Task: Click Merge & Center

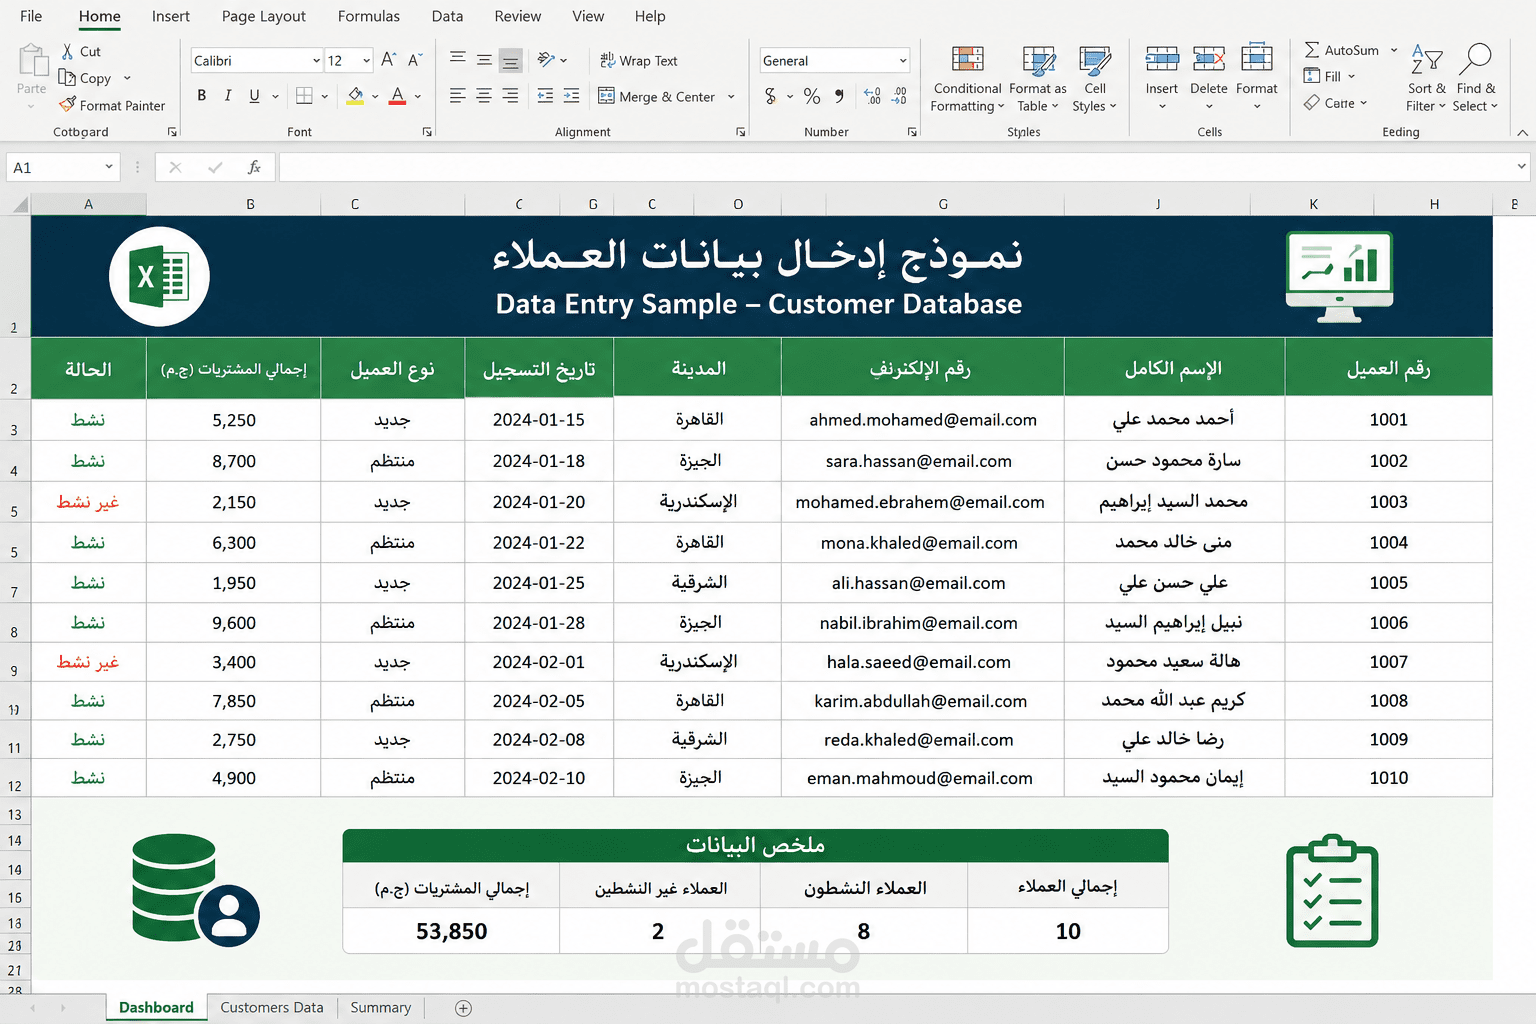Action: pyautogui.click(x=657, y=97)
